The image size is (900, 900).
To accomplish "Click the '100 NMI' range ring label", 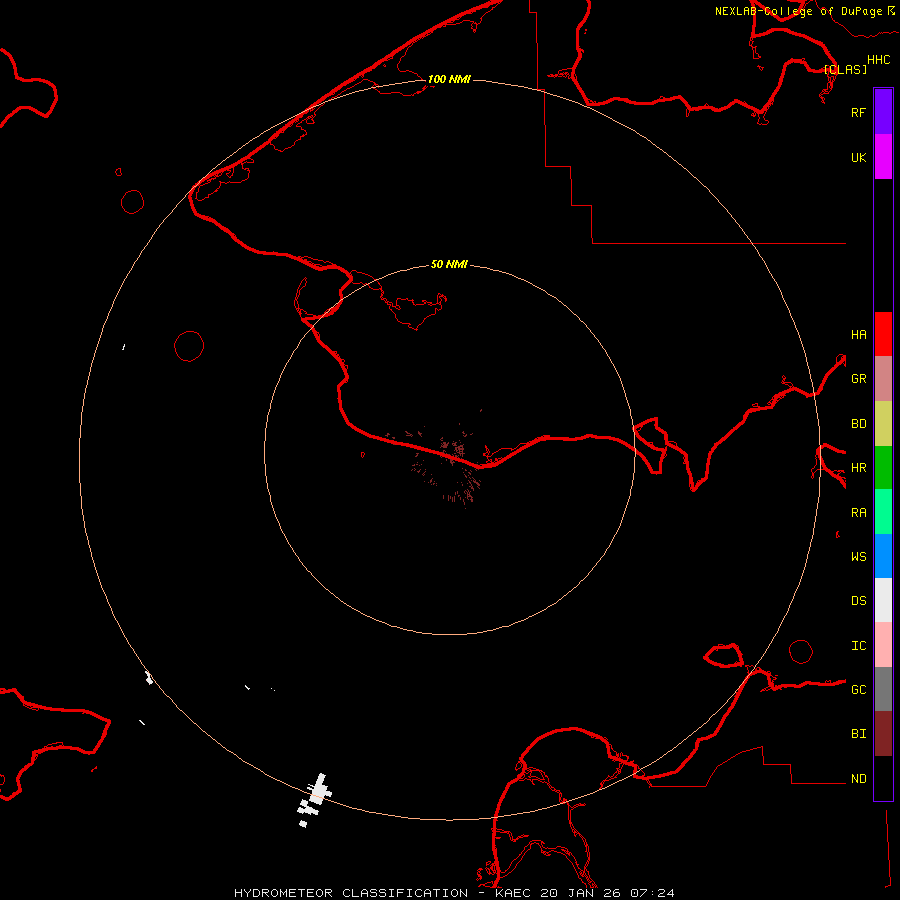I will 449,79.
